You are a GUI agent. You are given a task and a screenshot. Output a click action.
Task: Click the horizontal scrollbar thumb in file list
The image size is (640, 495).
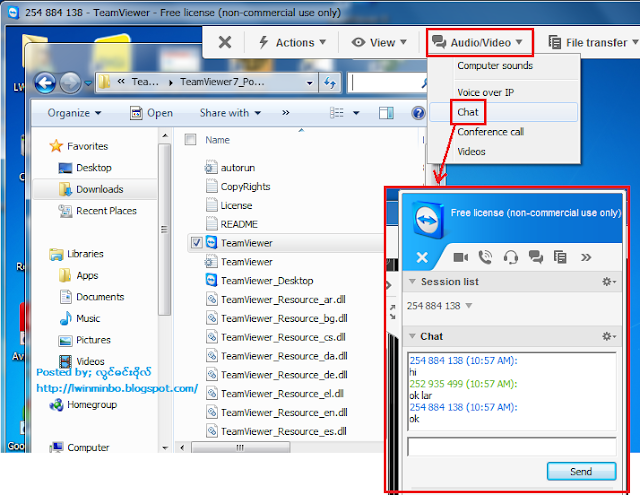[240, 448]
